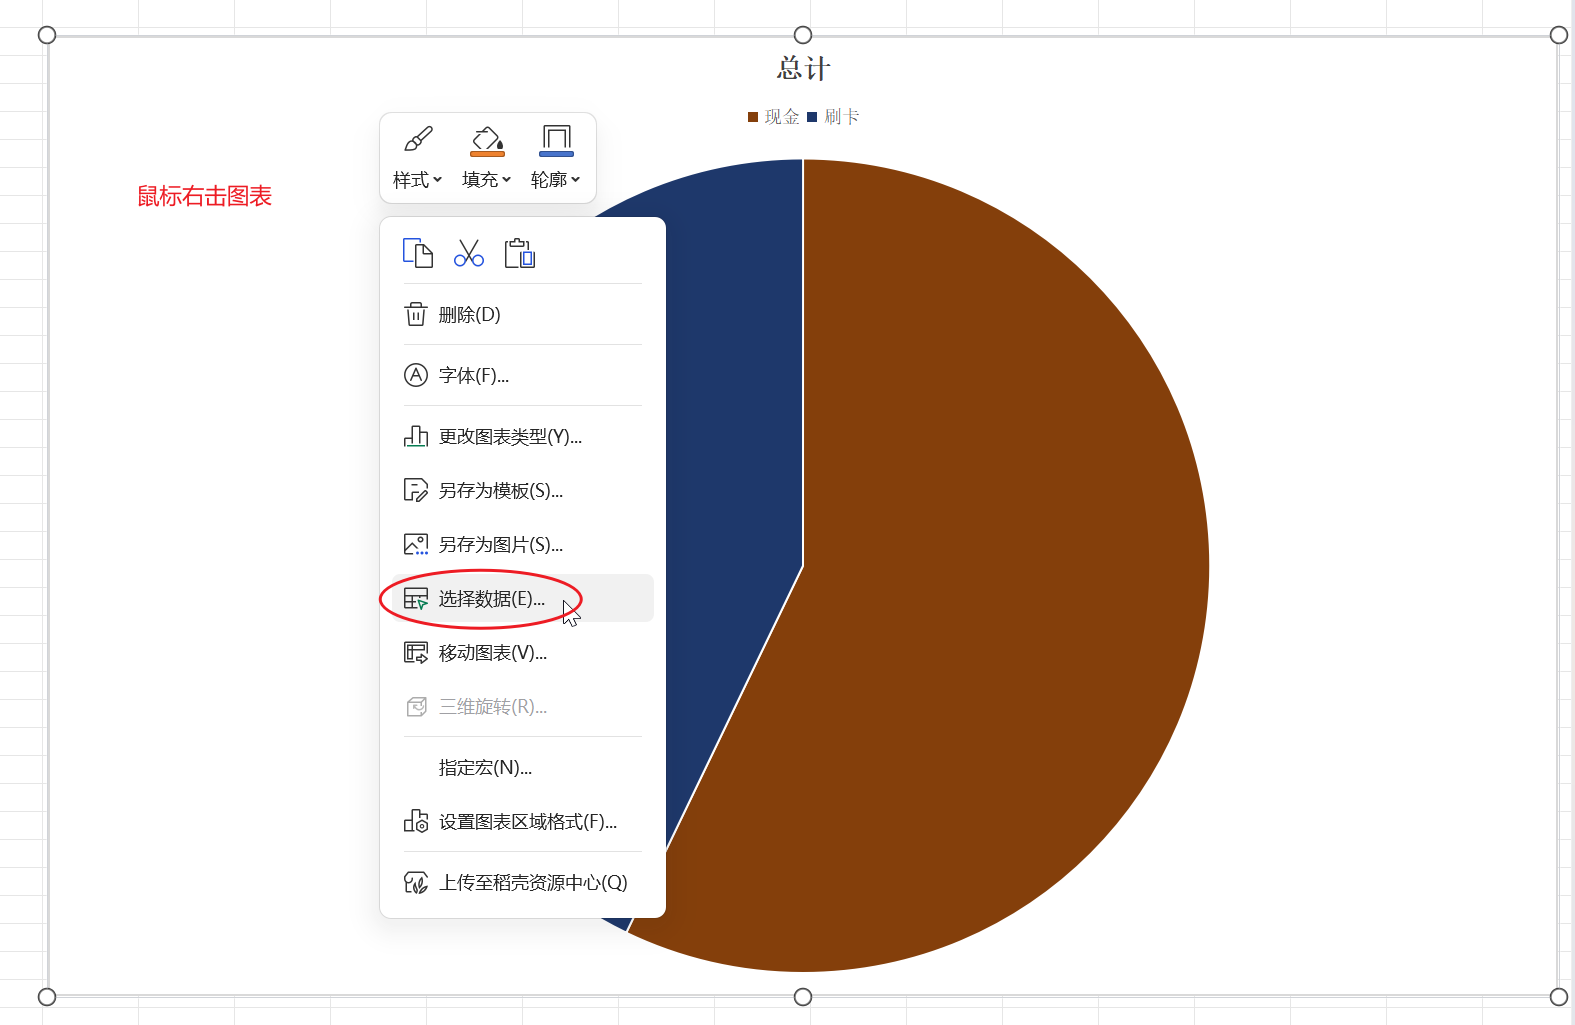Image resolution: width=1575 pixels, height=1025 pixels.
Task: Click the Copy icon in context menu
Action: (x=418, y=253)
